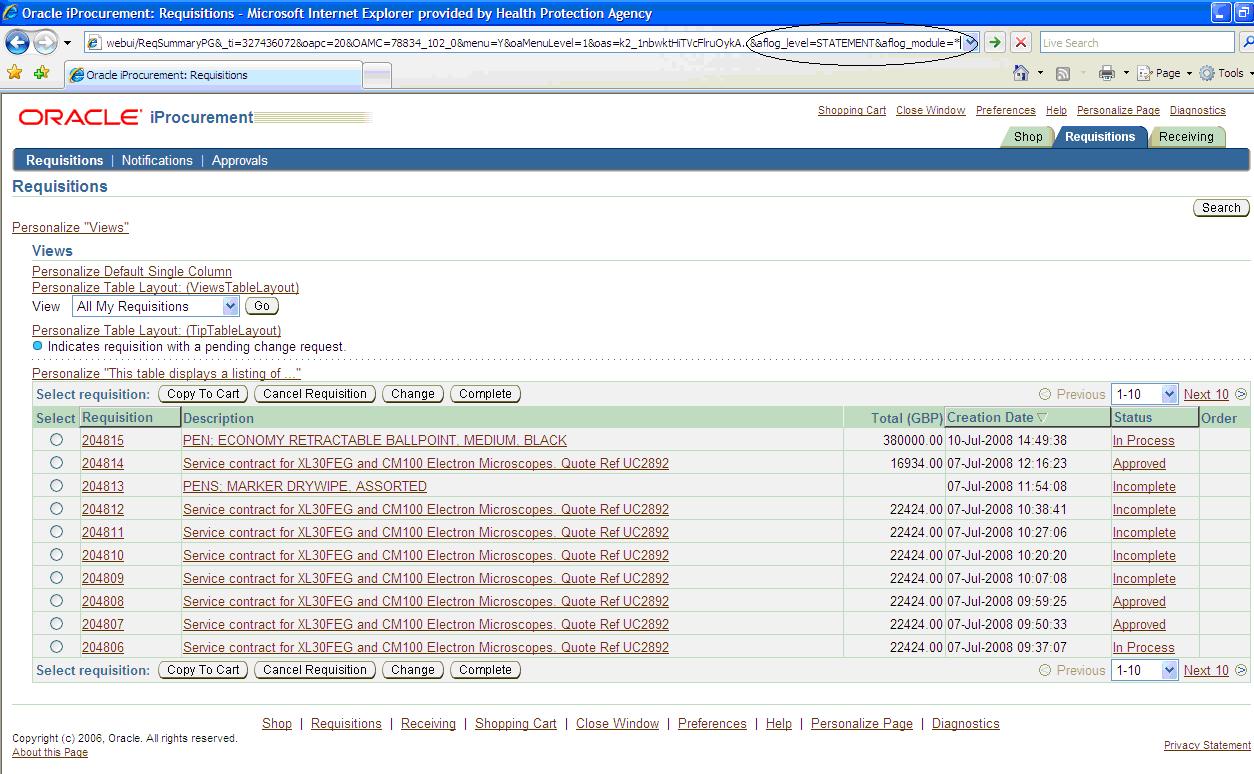Open requisition link 204815
The image size is (1254, 774).
[103, 440]
